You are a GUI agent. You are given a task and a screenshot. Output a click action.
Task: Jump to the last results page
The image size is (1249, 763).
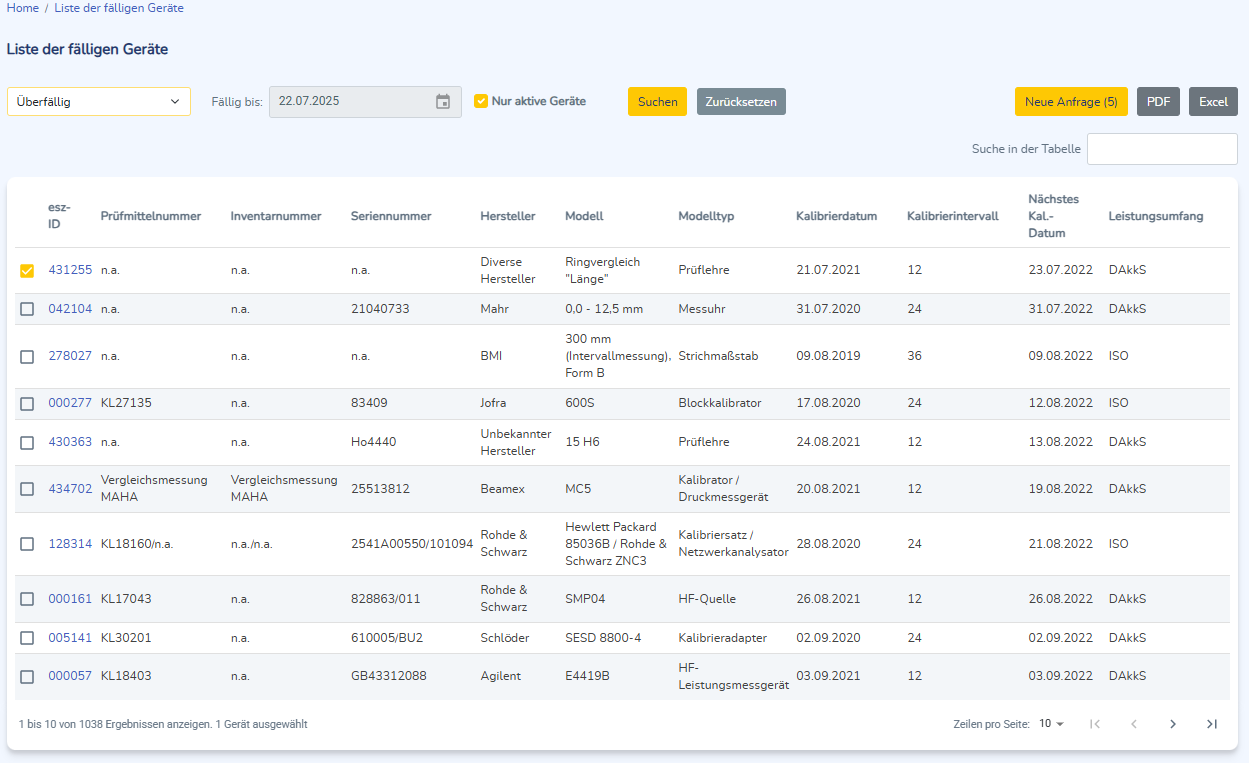(1212, 724)
